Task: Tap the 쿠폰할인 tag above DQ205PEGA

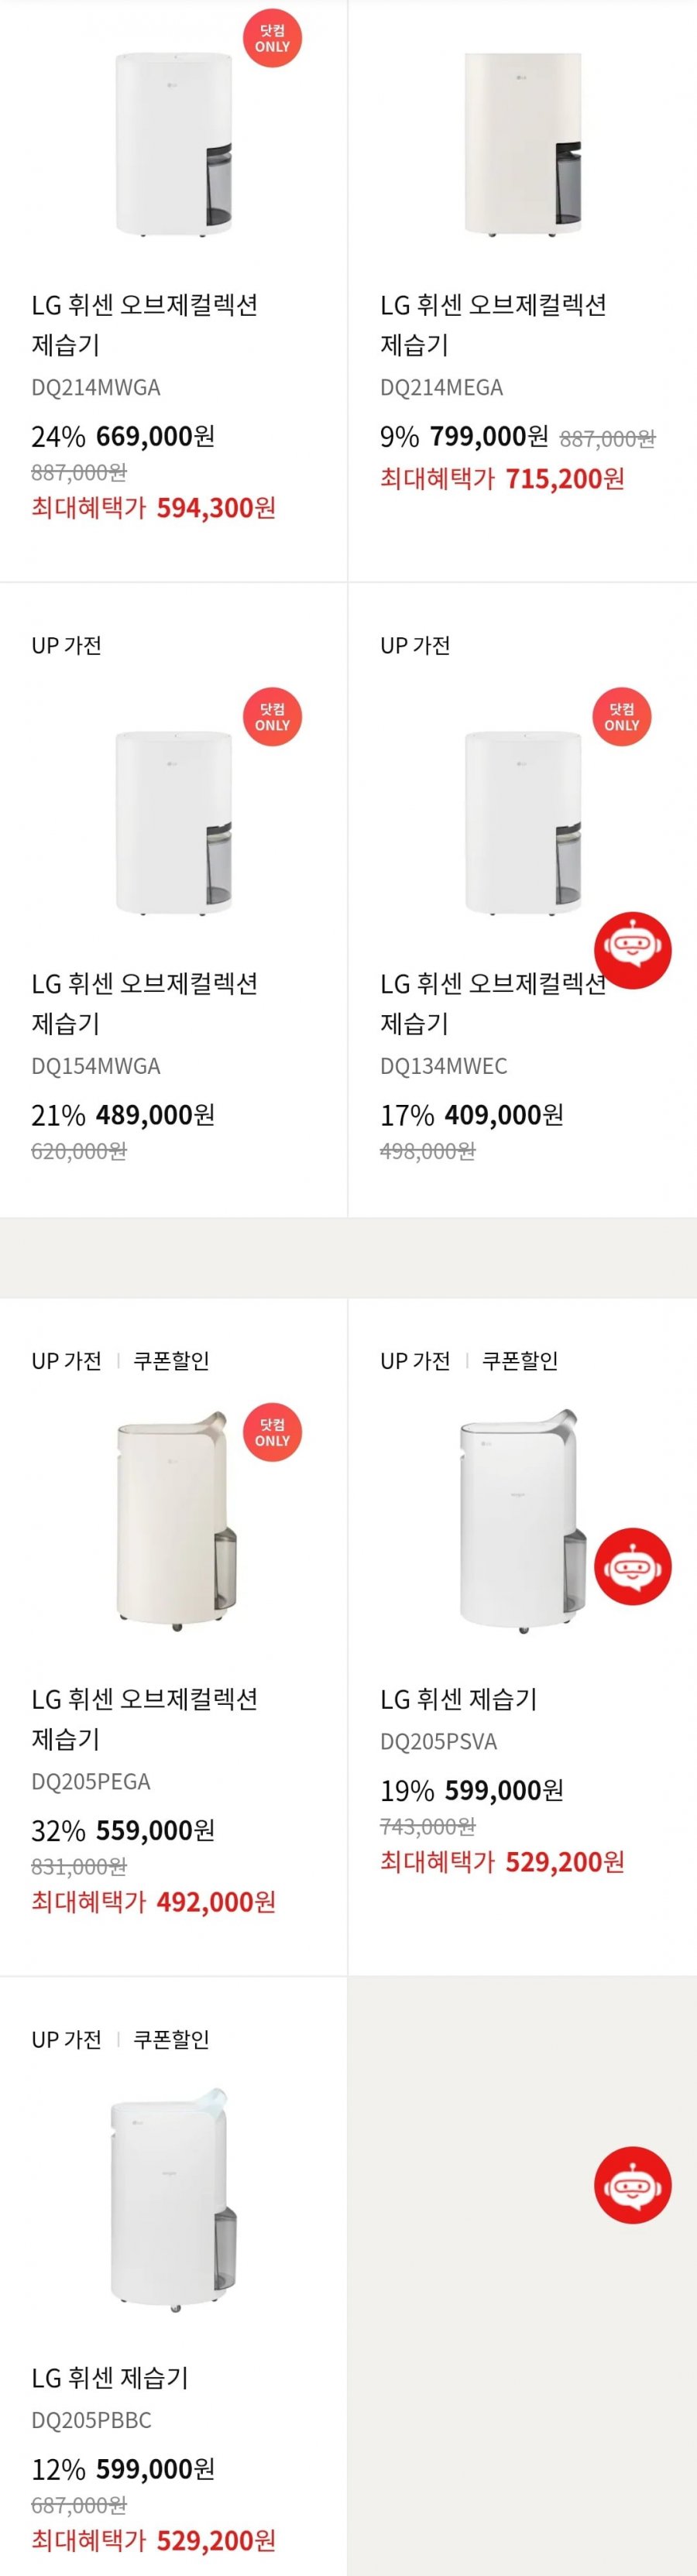Action: click(x=171, y=1361)
